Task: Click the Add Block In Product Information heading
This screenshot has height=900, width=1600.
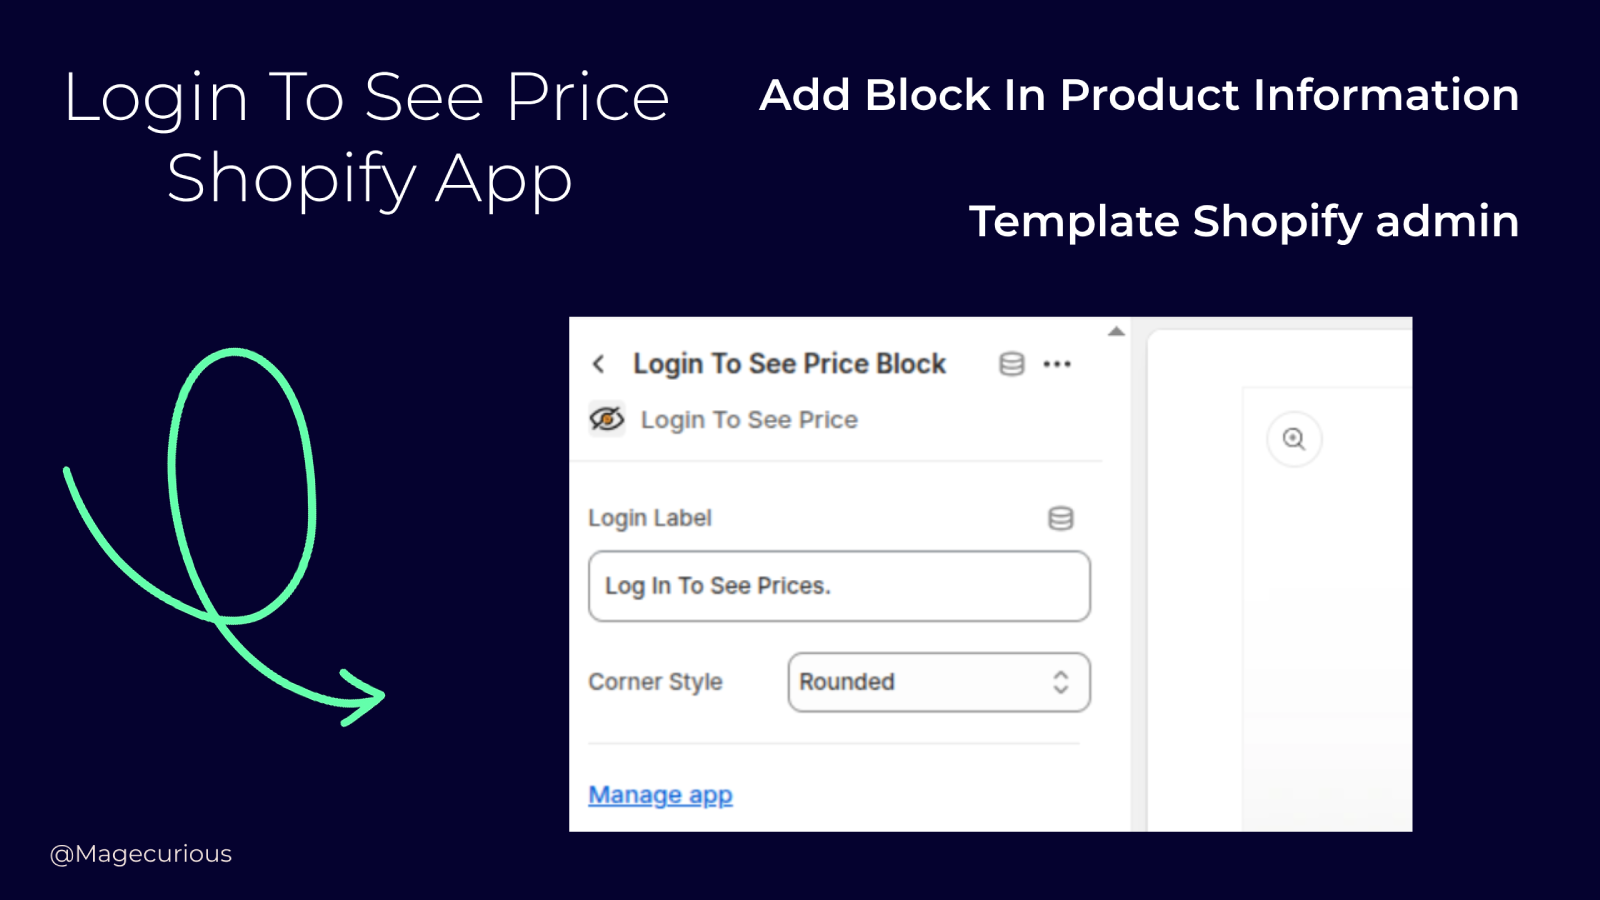Action: [x=1139, y=95]
